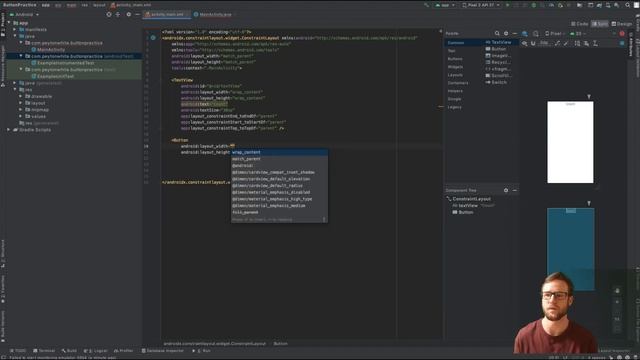Select Button in Component Tree
640x360 pixels.
coord(462,212)
